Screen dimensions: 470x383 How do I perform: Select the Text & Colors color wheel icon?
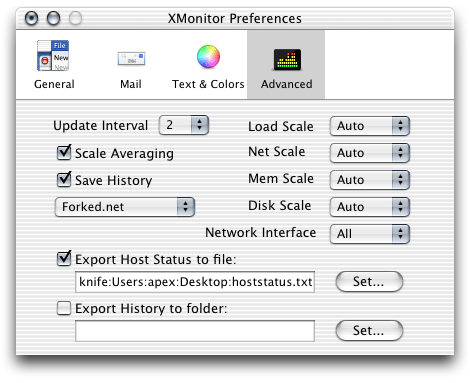click(x=208, y=57)
